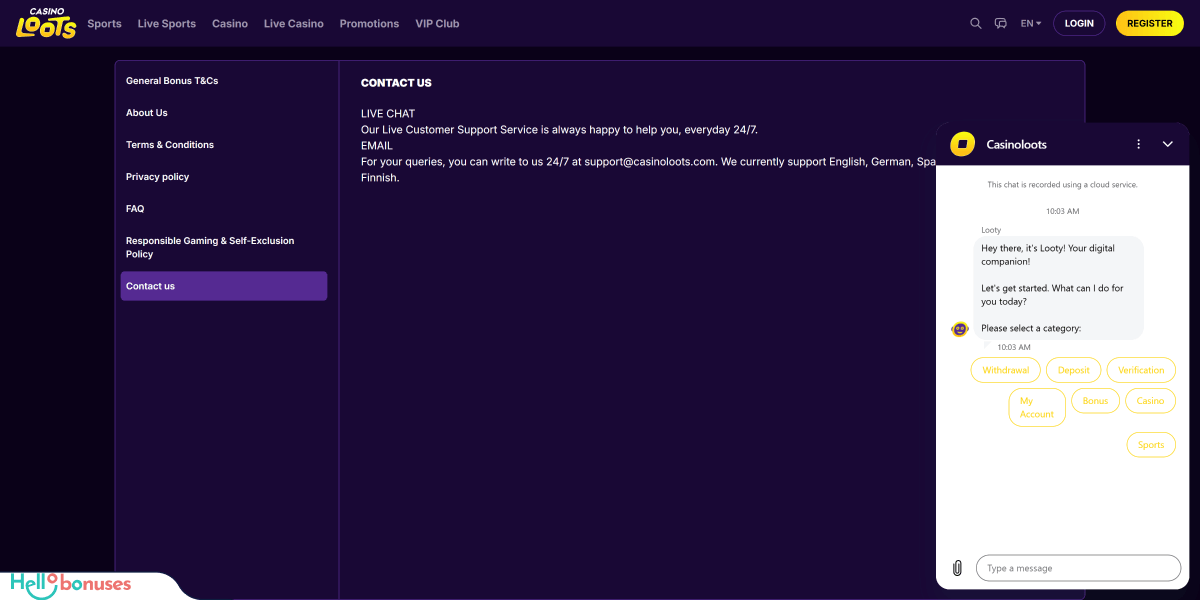This screenshot has height=600, width=1200.
Task: Select Contact us in sidebar
Action: [224, 286]
